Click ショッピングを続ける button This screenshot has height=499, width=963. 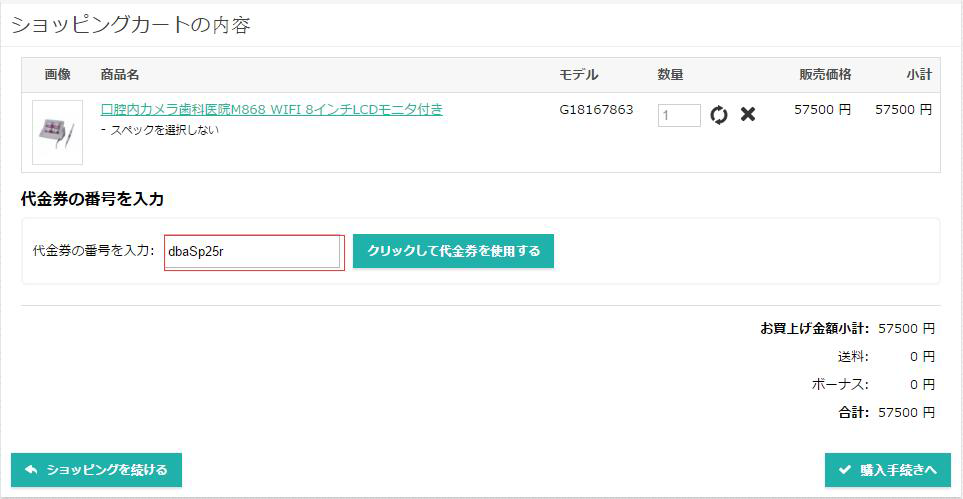click(x=96, y=470)
